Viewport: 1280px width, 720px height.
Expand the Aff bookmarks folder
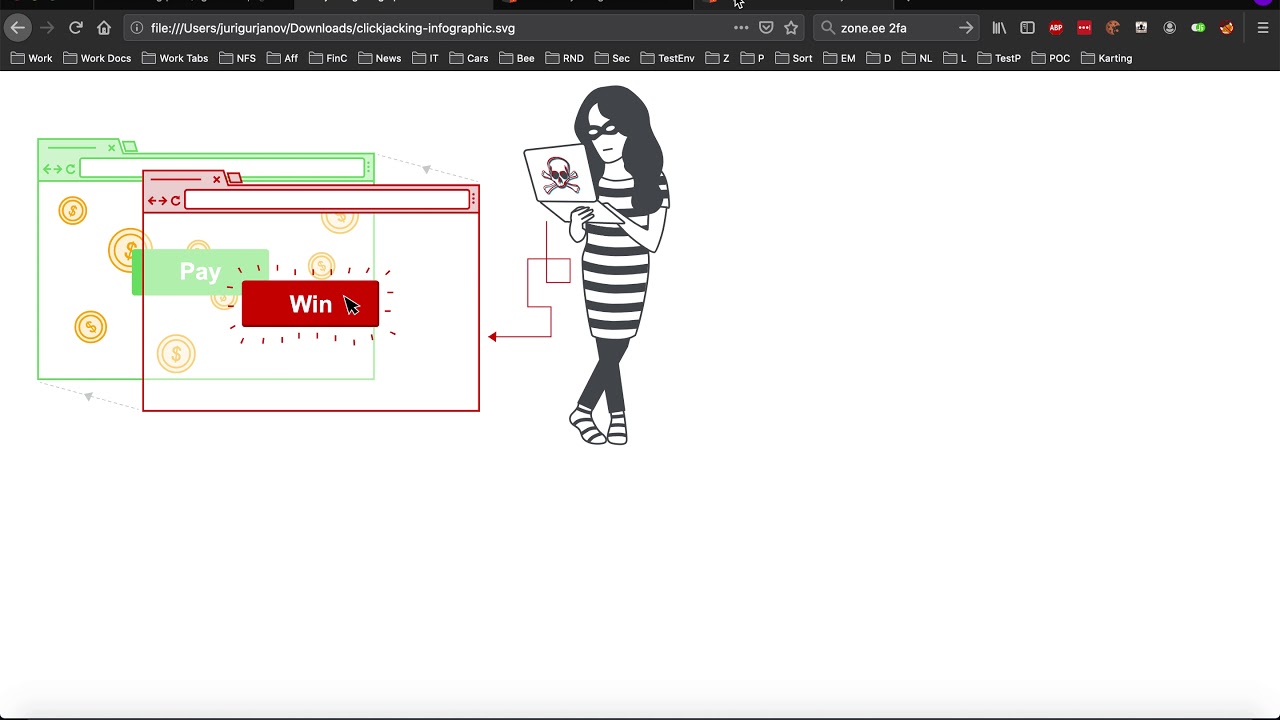[282, 58]
